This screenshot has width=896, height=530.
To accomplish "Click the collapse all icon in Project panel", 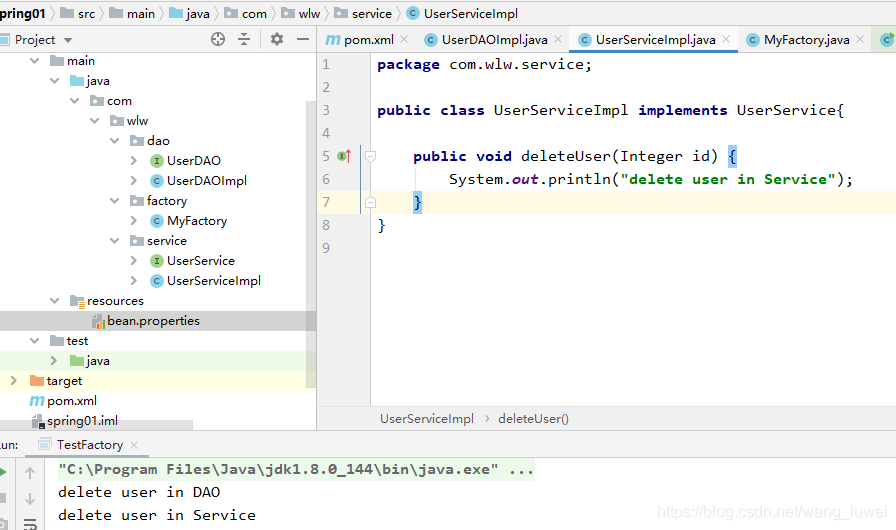I will point(244,39).
